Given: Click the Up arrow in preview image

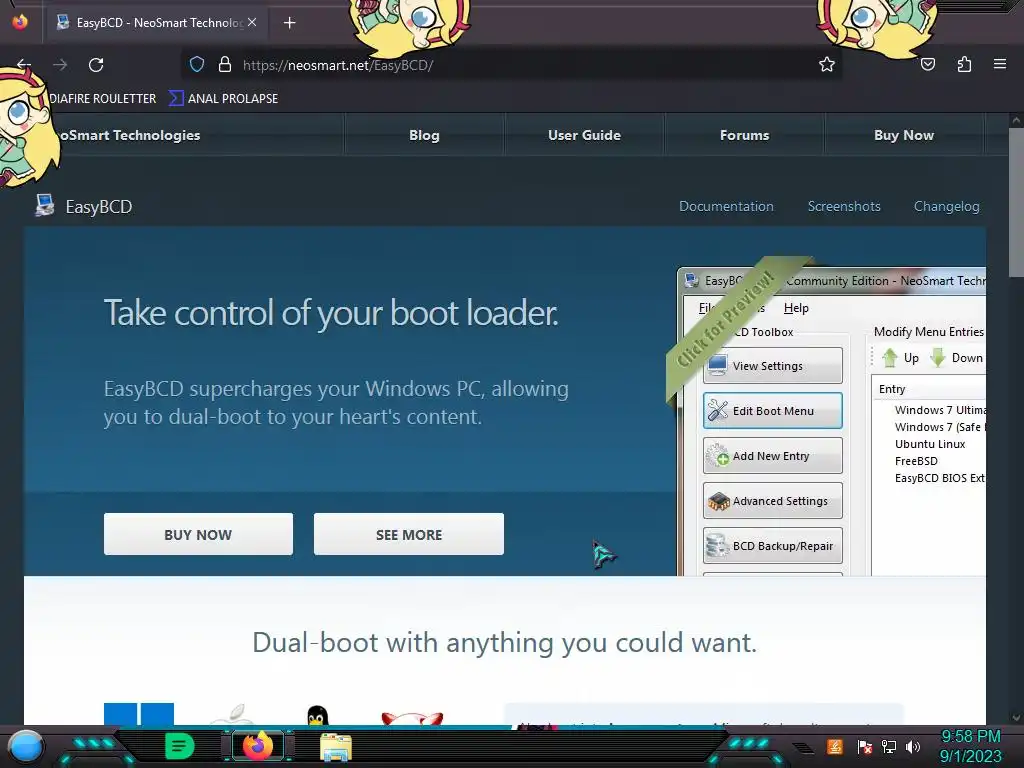Looking at the screenshot, I should (x=900, y=358).
